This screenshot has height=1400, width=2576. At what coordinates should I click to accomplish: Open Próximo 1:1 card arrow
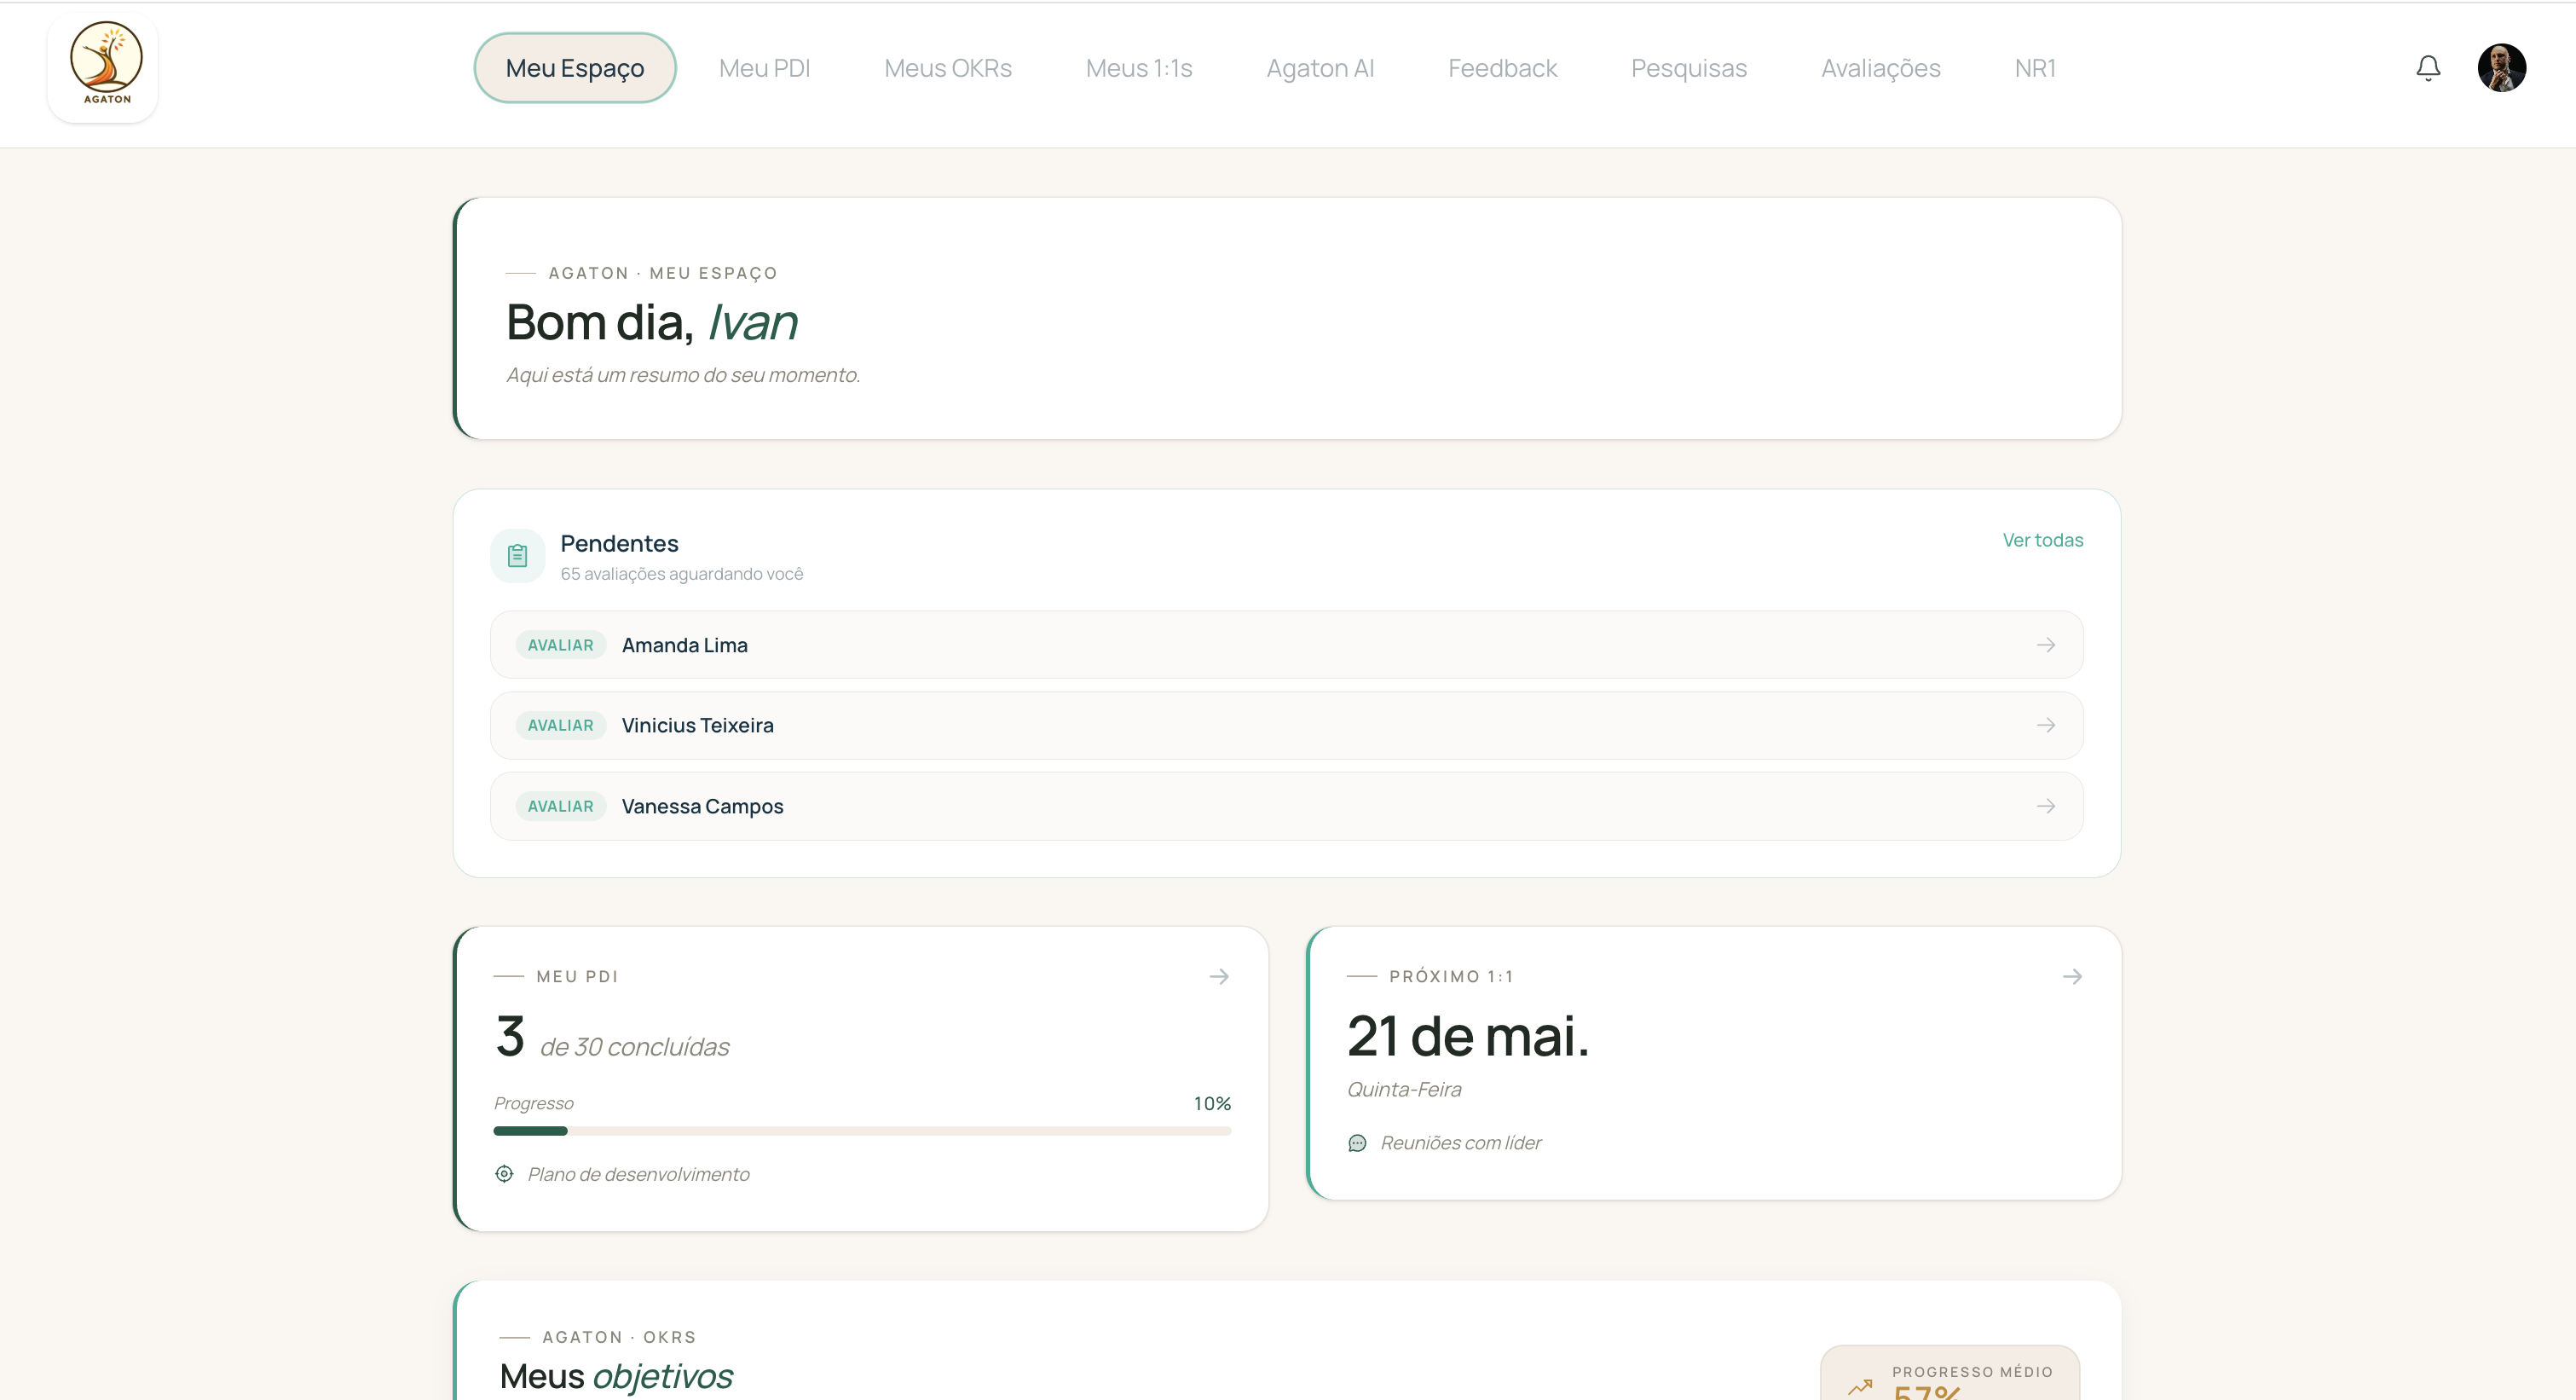pyautogui.click(x=2072, y=976)
